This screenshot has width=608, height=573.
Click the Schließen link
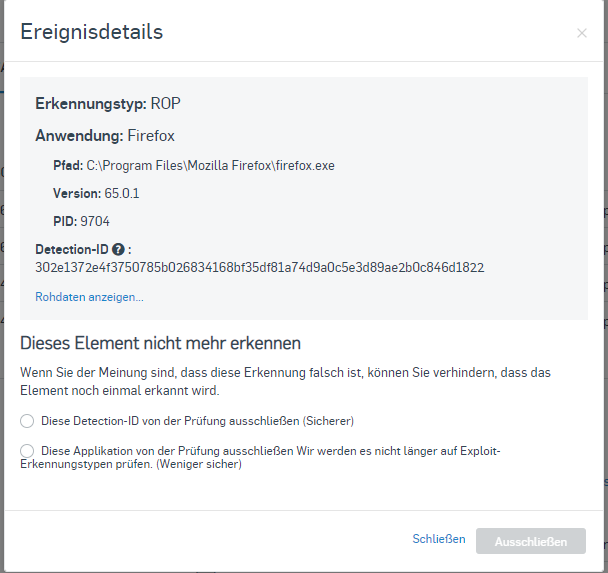439,539
